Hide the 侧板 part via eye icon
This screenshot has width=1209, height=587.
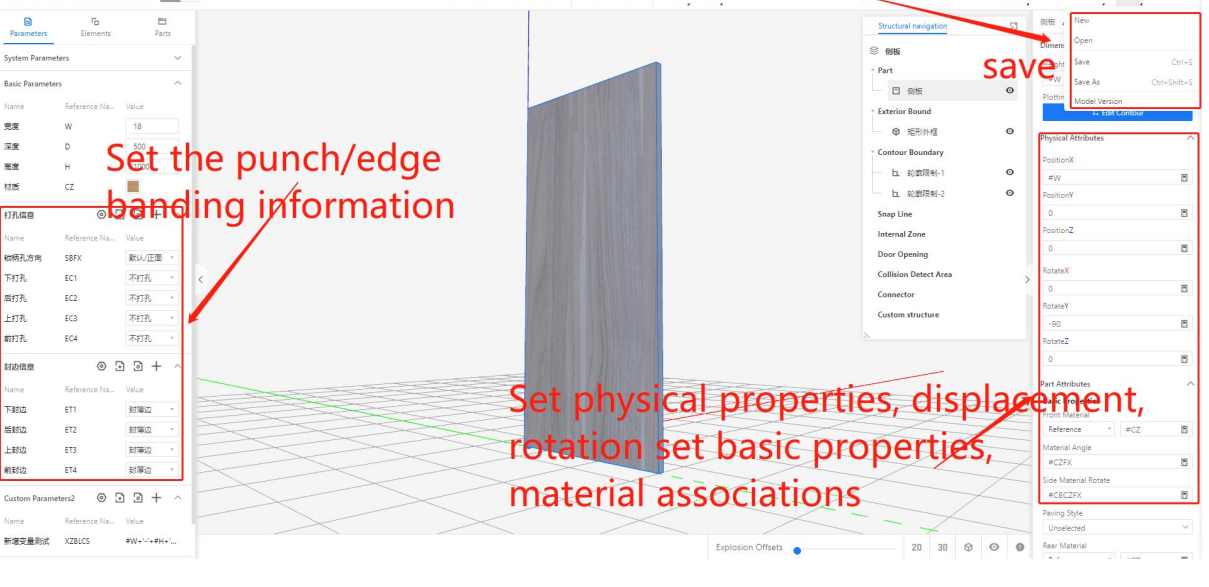click(1010, 91)
